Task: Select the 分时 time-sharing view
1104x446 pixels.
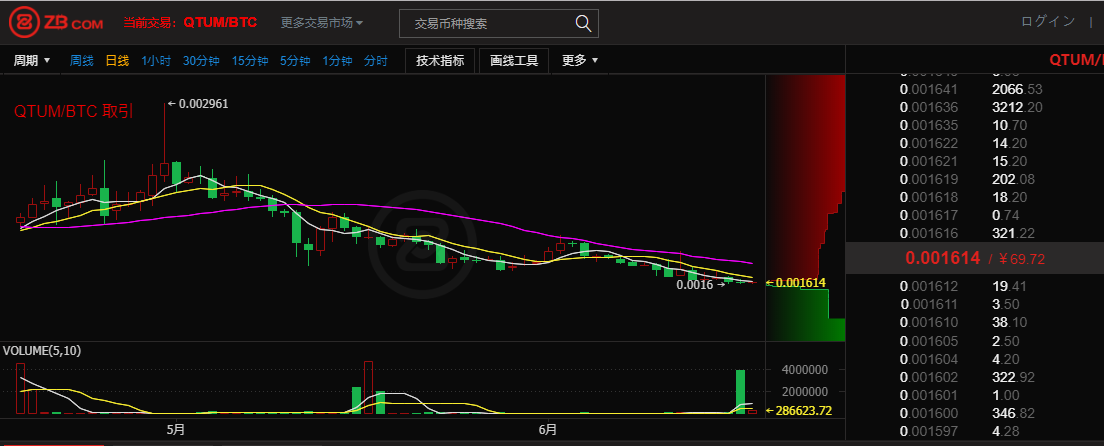Action: click(x=376, y=61)
